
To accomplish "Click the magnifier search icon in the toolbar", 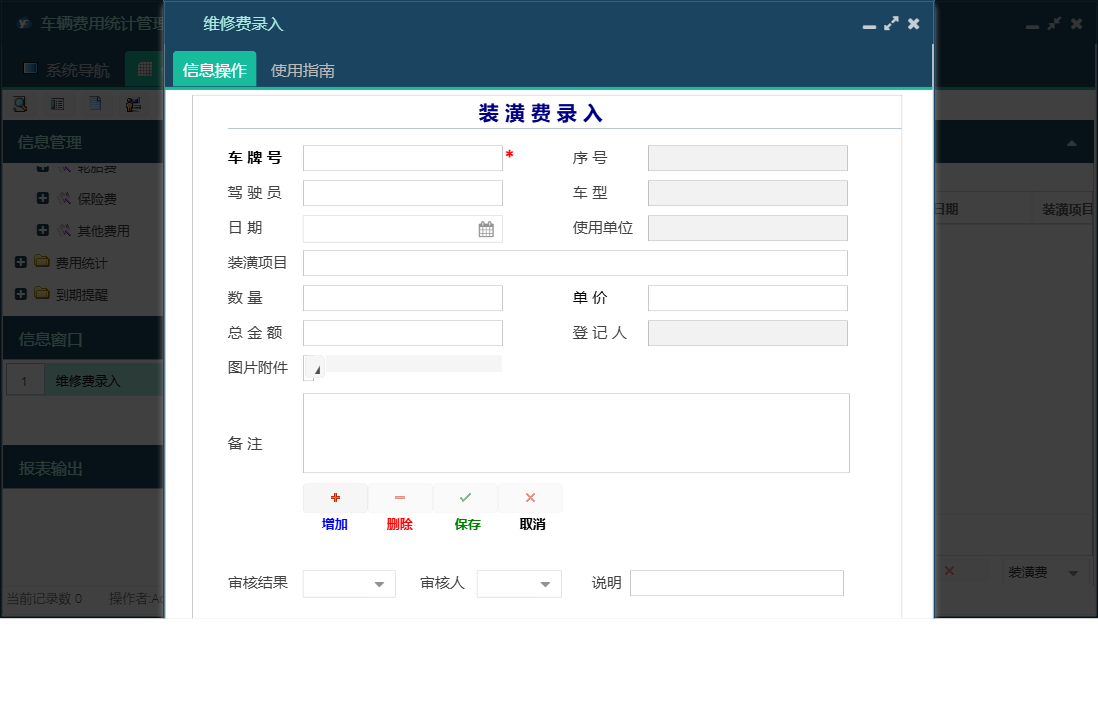I will point(20,104).
